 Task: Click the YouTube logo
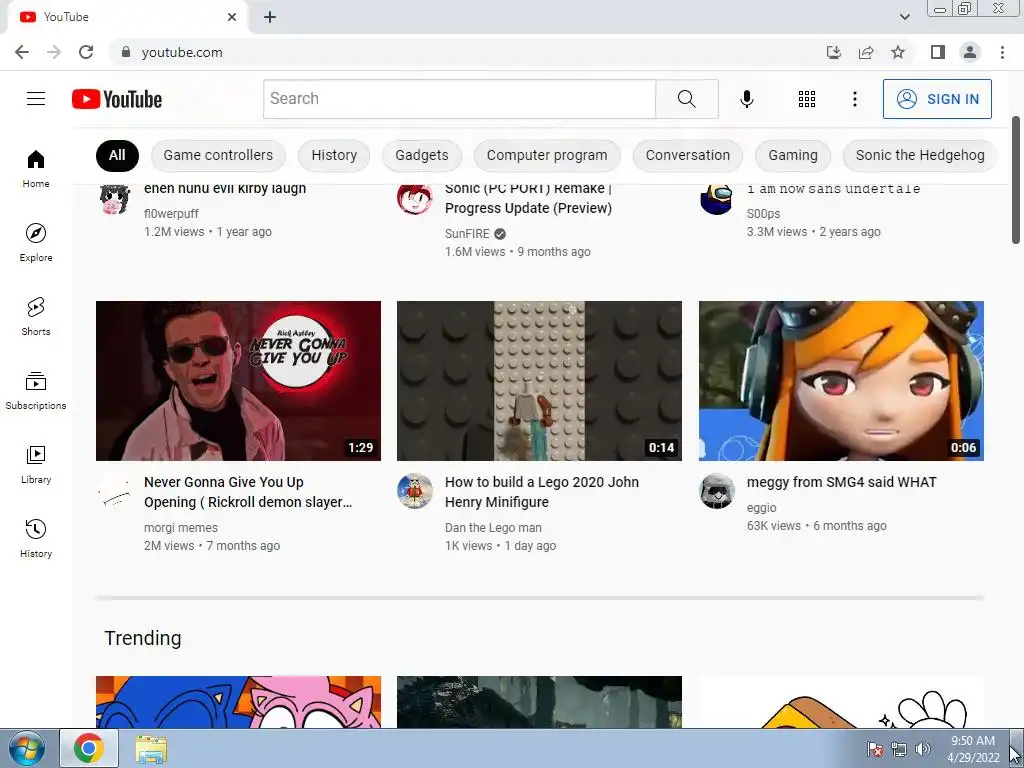(x=117, y=99)
